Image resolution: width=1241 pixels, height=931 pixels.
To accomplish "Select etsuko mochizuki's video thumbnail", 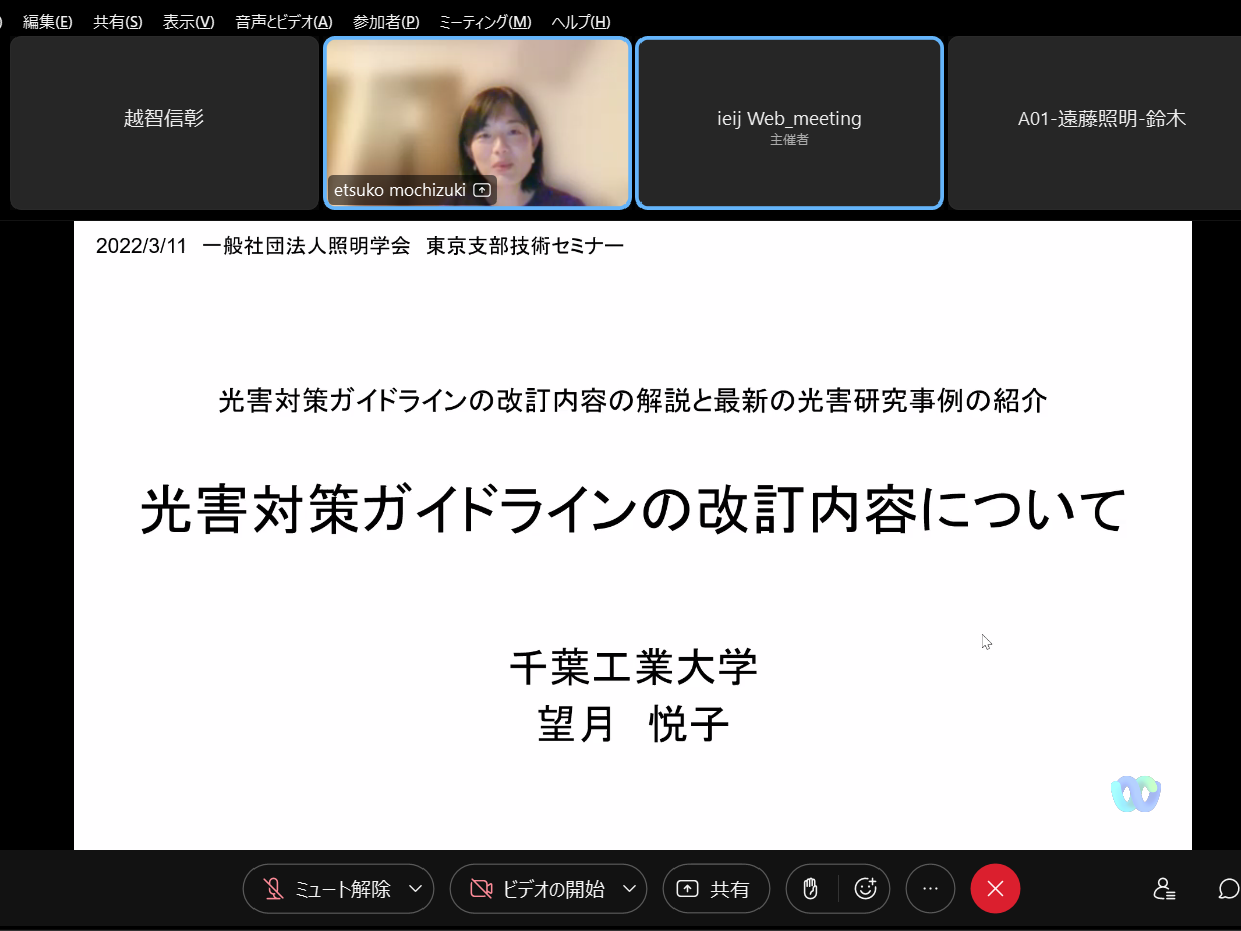I will pyautogui.click(x=478, y=123).
